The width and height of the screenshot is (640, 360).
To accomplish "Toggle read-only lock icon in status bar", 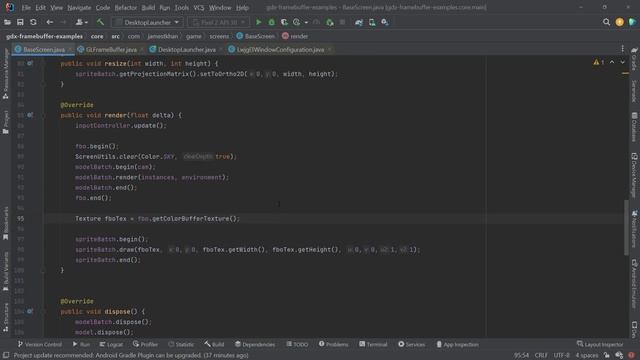I will pyautogui.click(x=607, y=355).
